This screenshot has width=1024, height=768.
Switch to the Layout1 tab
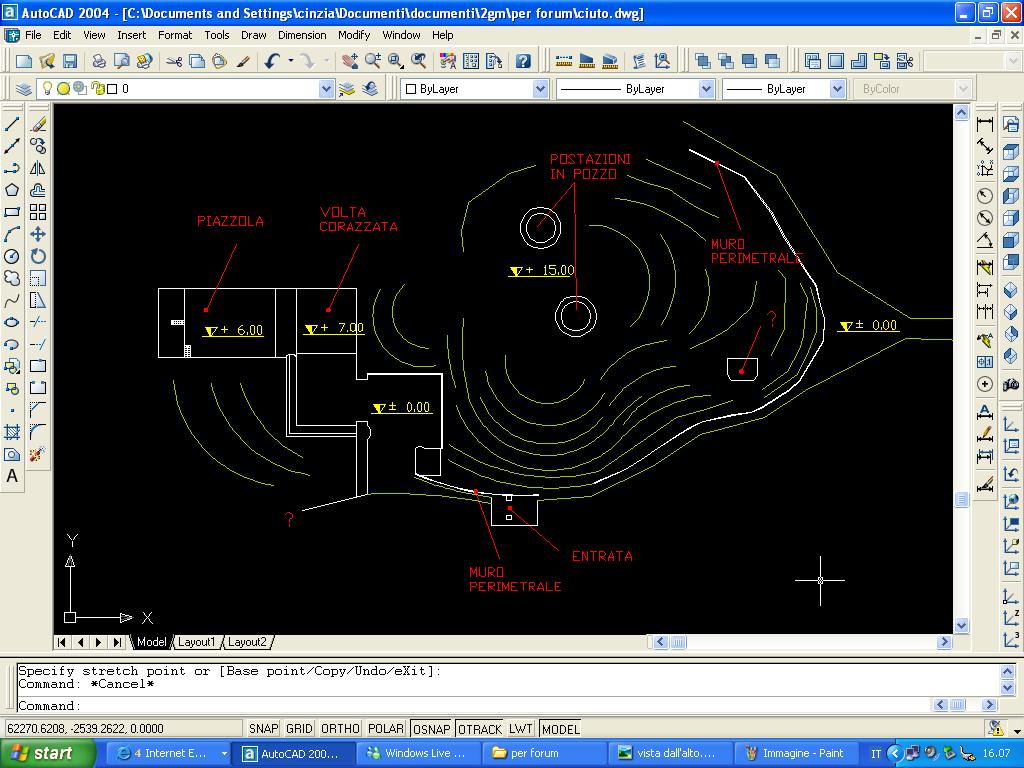[196, 642]
